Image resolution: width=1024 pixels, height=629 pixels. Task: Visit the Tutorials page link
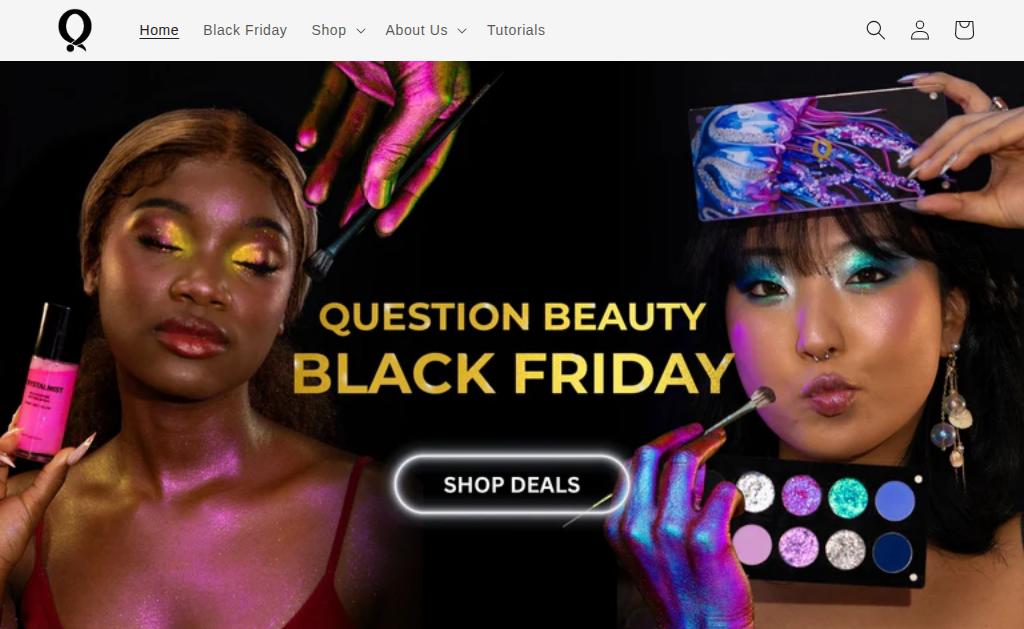tap(516, 30)
